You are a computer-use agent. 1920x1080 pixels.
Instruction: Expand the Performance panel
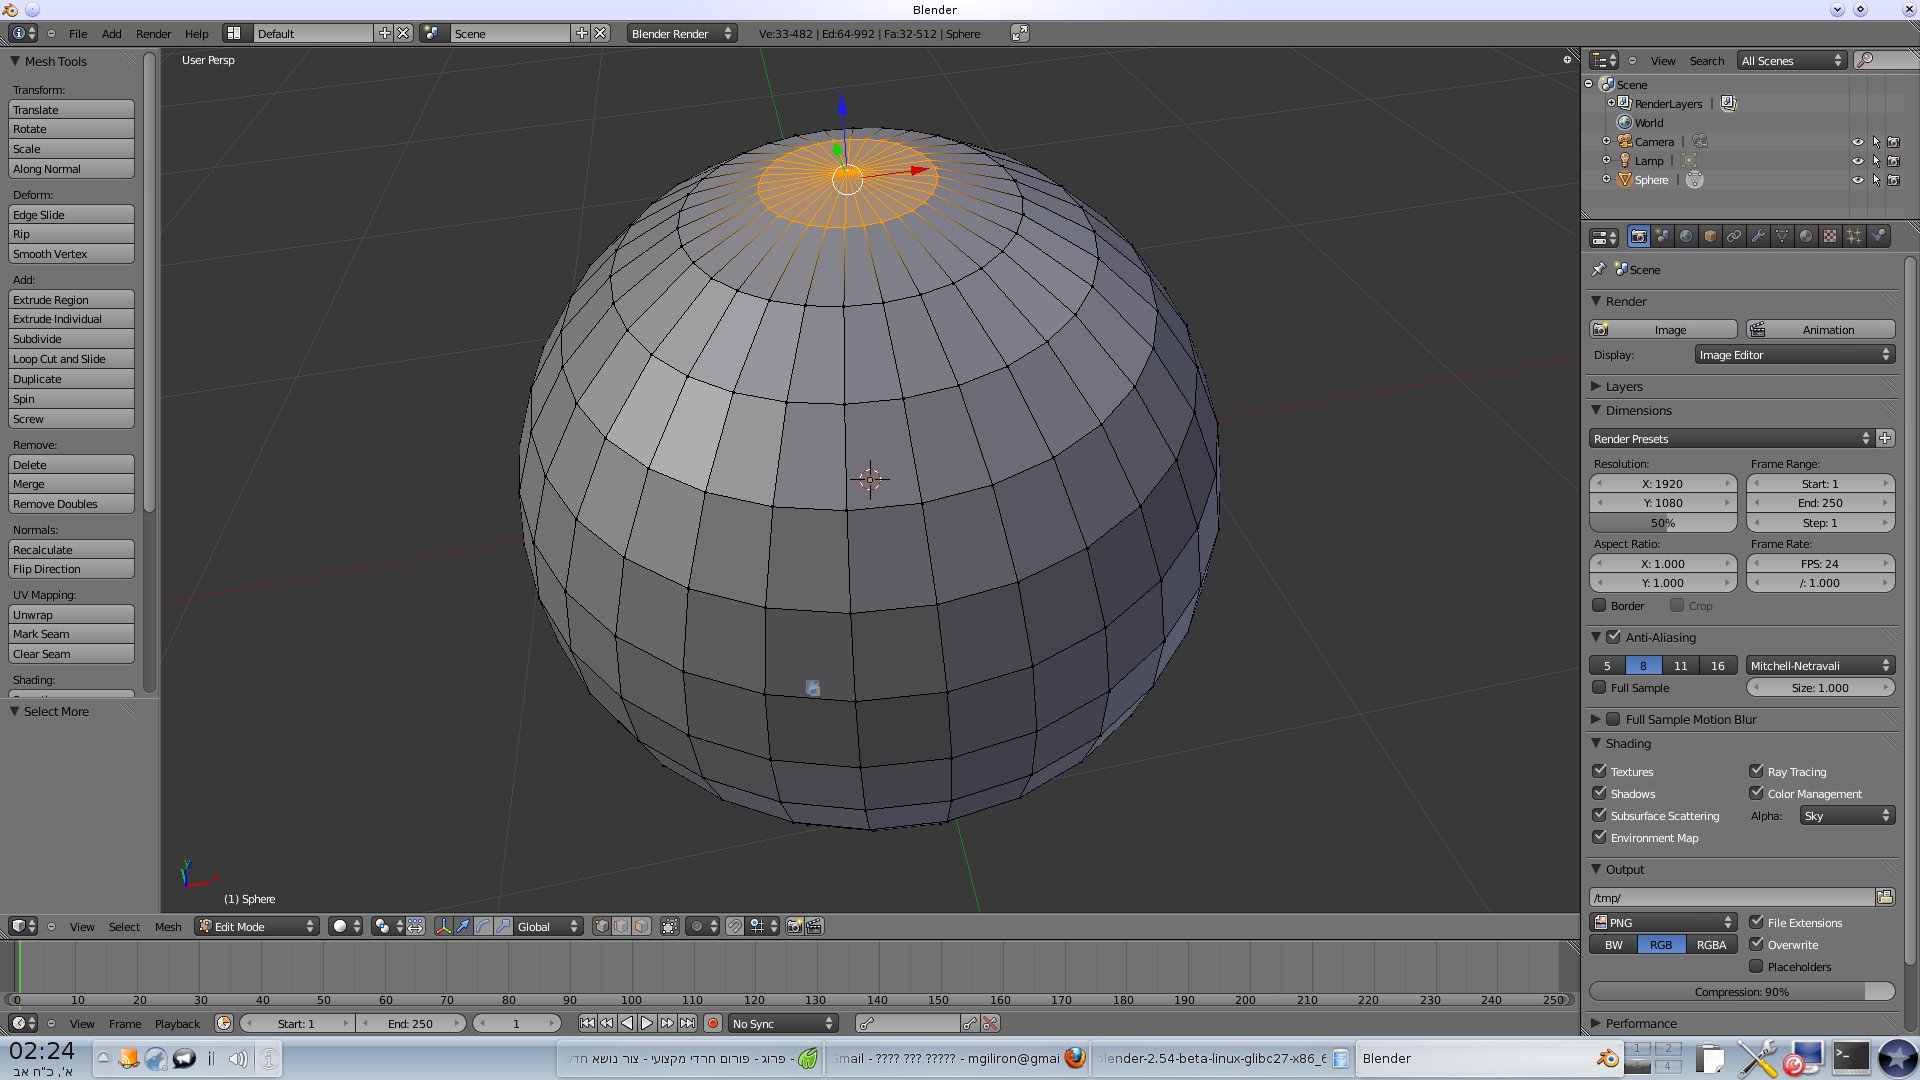pos(1640,1023)
